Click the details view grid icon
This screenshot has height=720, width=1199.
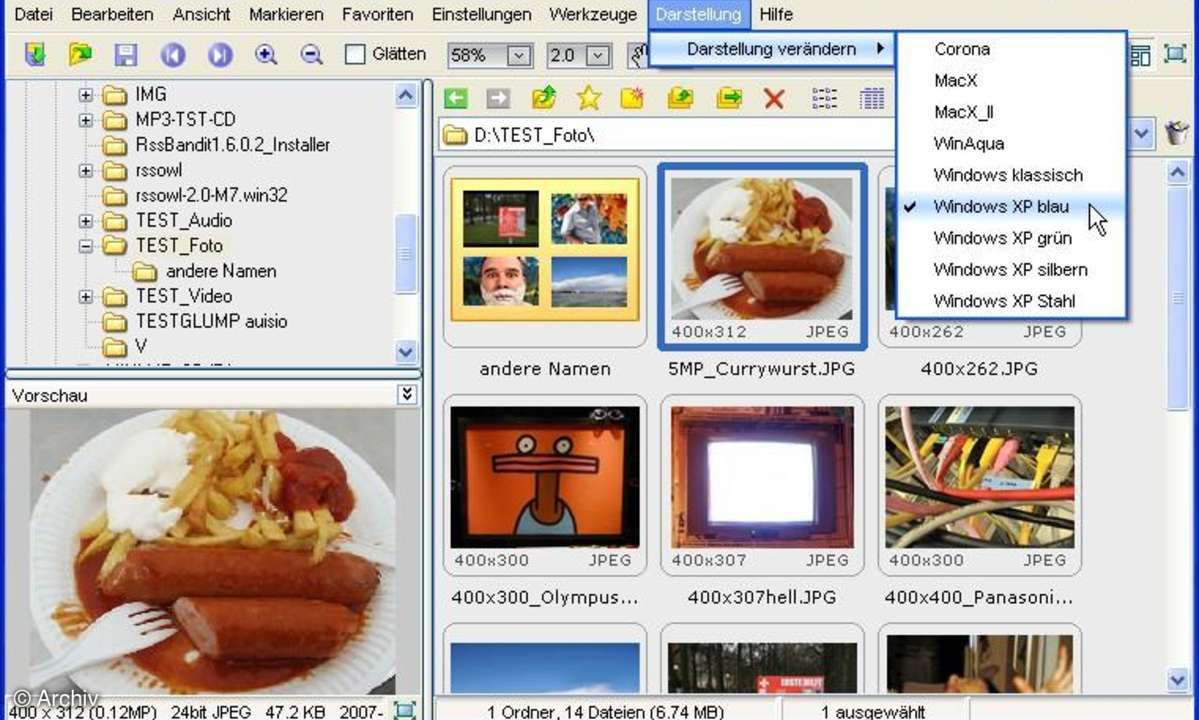(872, 98)
